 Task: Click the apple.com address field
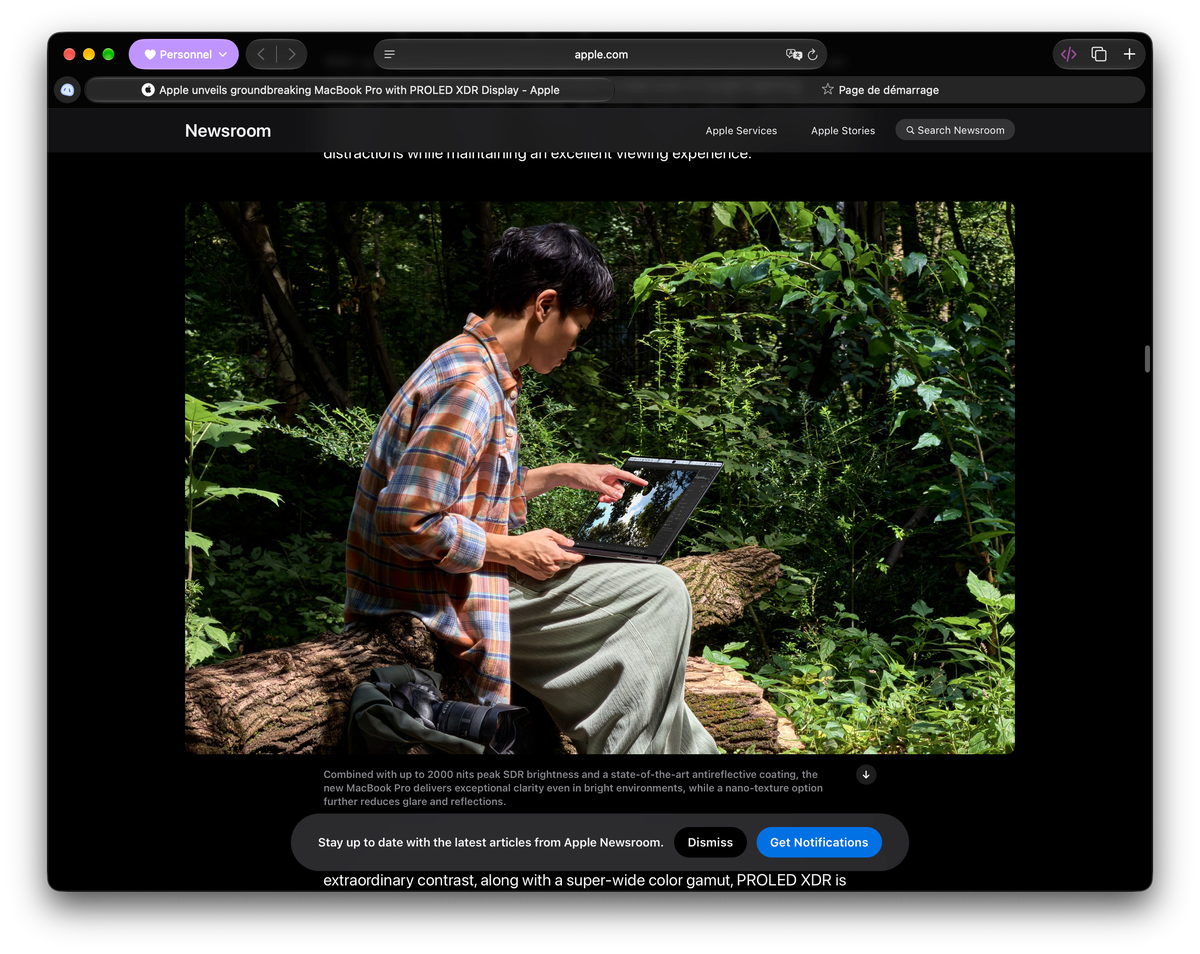[601, 54]
